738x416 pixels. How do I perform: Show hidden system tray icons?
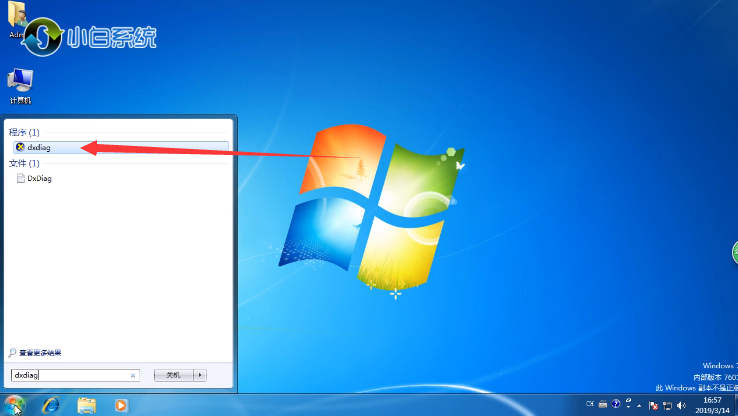point(639,405)
